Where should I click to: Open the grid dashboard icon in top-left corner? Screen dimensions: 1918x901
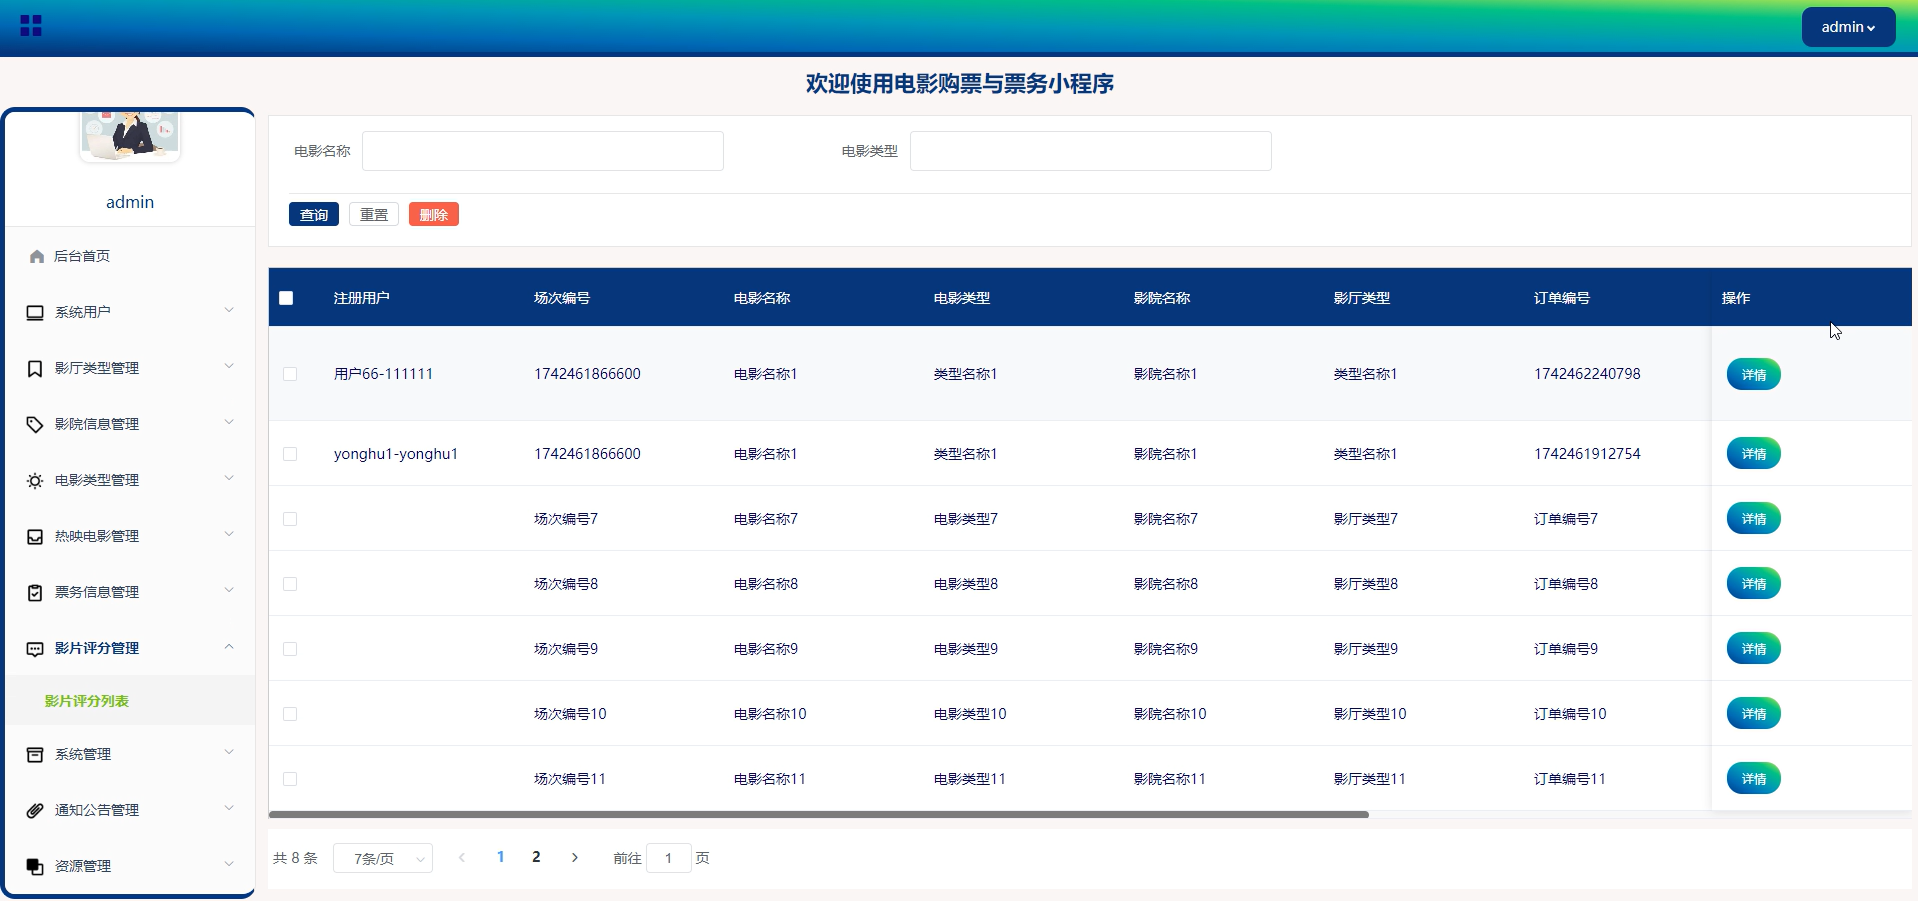pos(30,26)
